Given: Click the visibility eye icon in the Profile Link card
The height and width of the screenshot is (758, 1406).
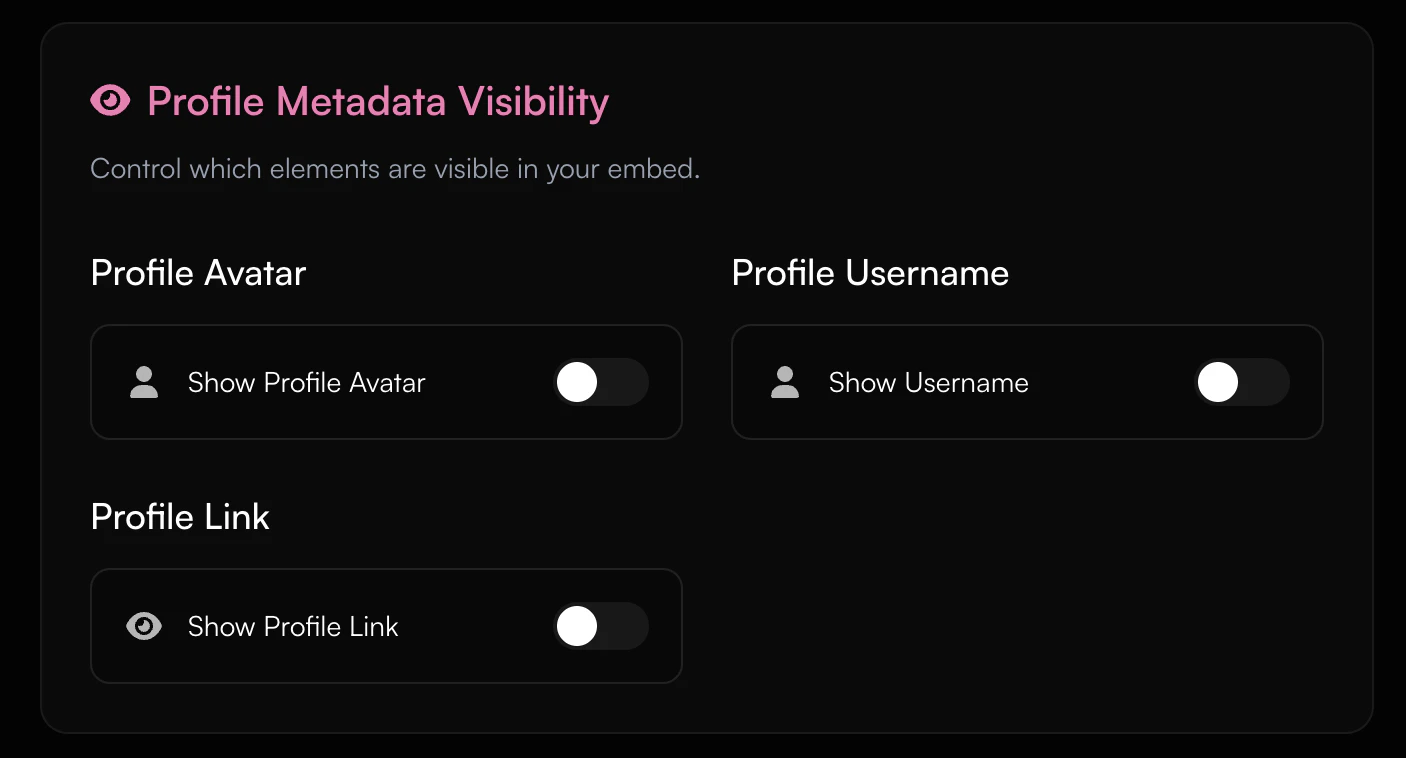Looking at the screenshot, I should point(143,626).
